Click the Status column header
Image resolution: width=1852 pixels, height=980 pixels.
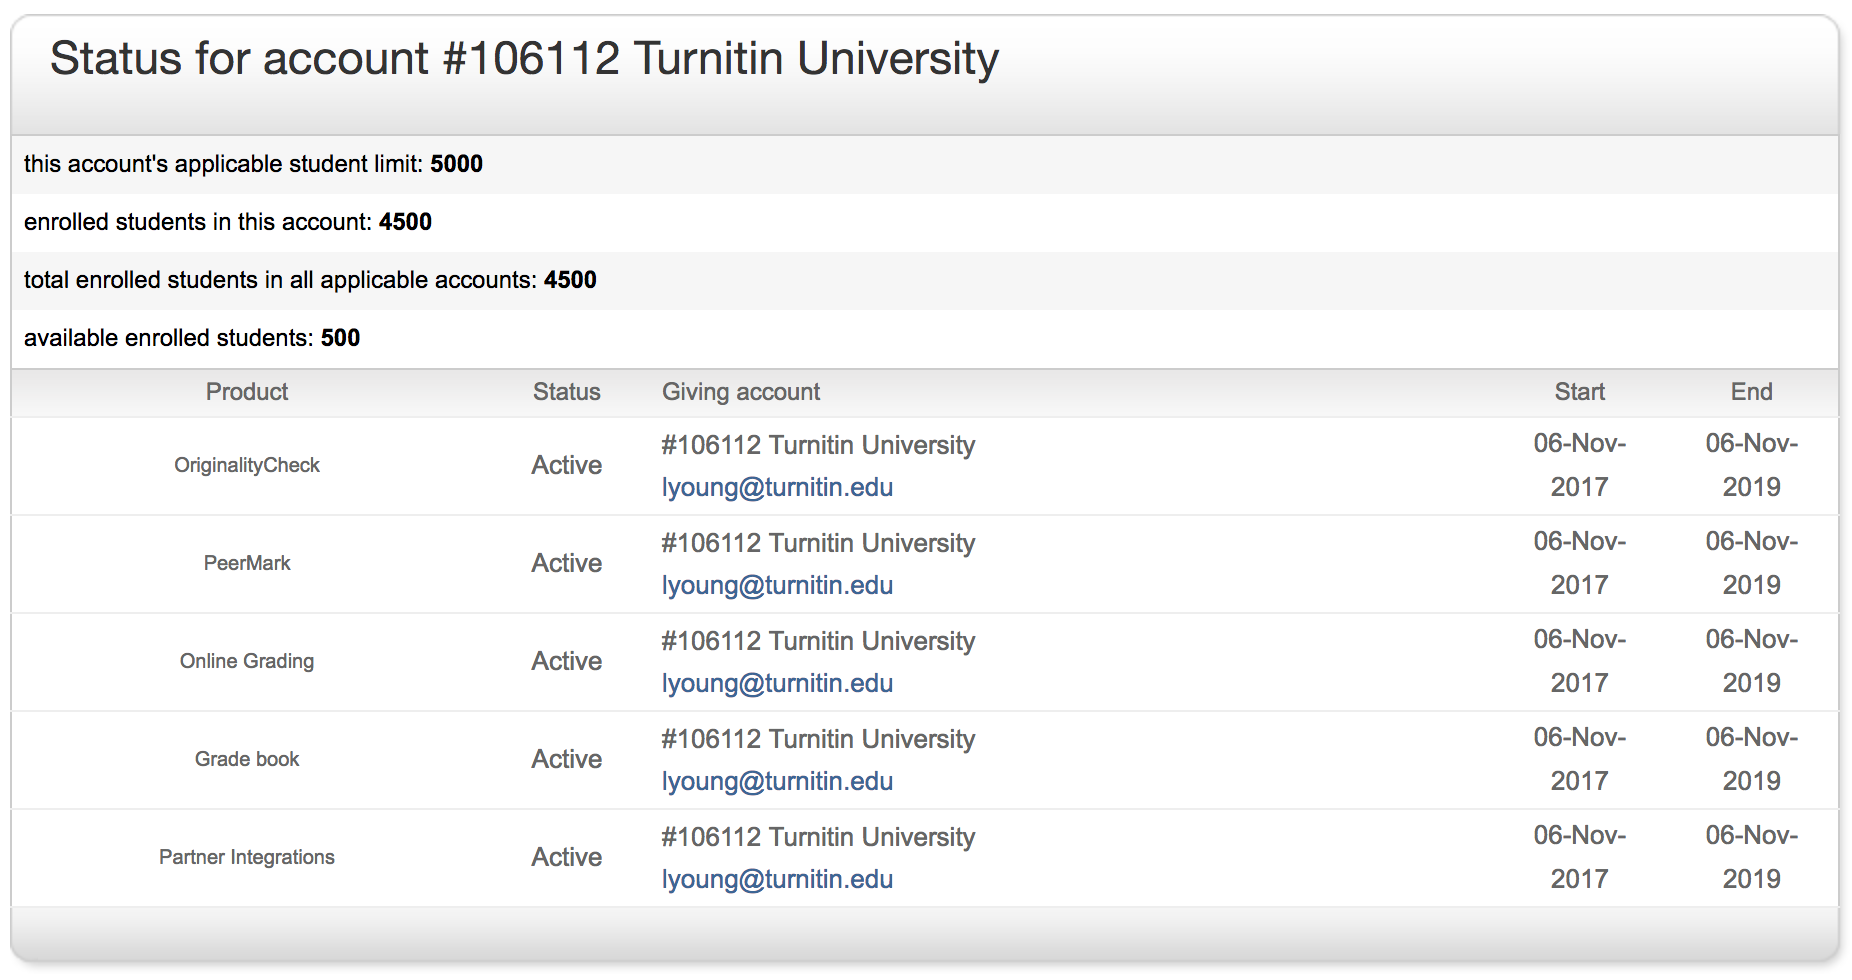[566, 392]
